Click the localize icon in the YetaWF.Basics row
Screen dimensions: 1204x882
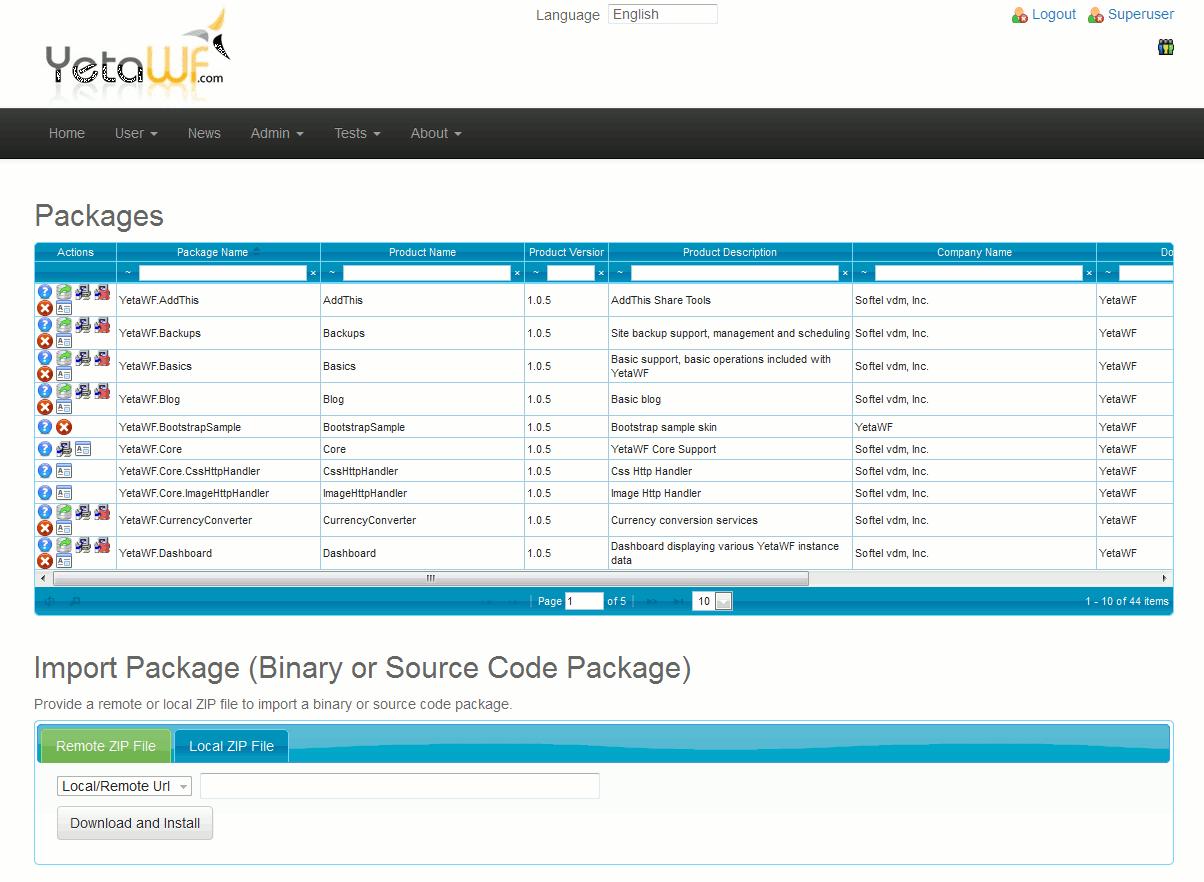point(64,374)
